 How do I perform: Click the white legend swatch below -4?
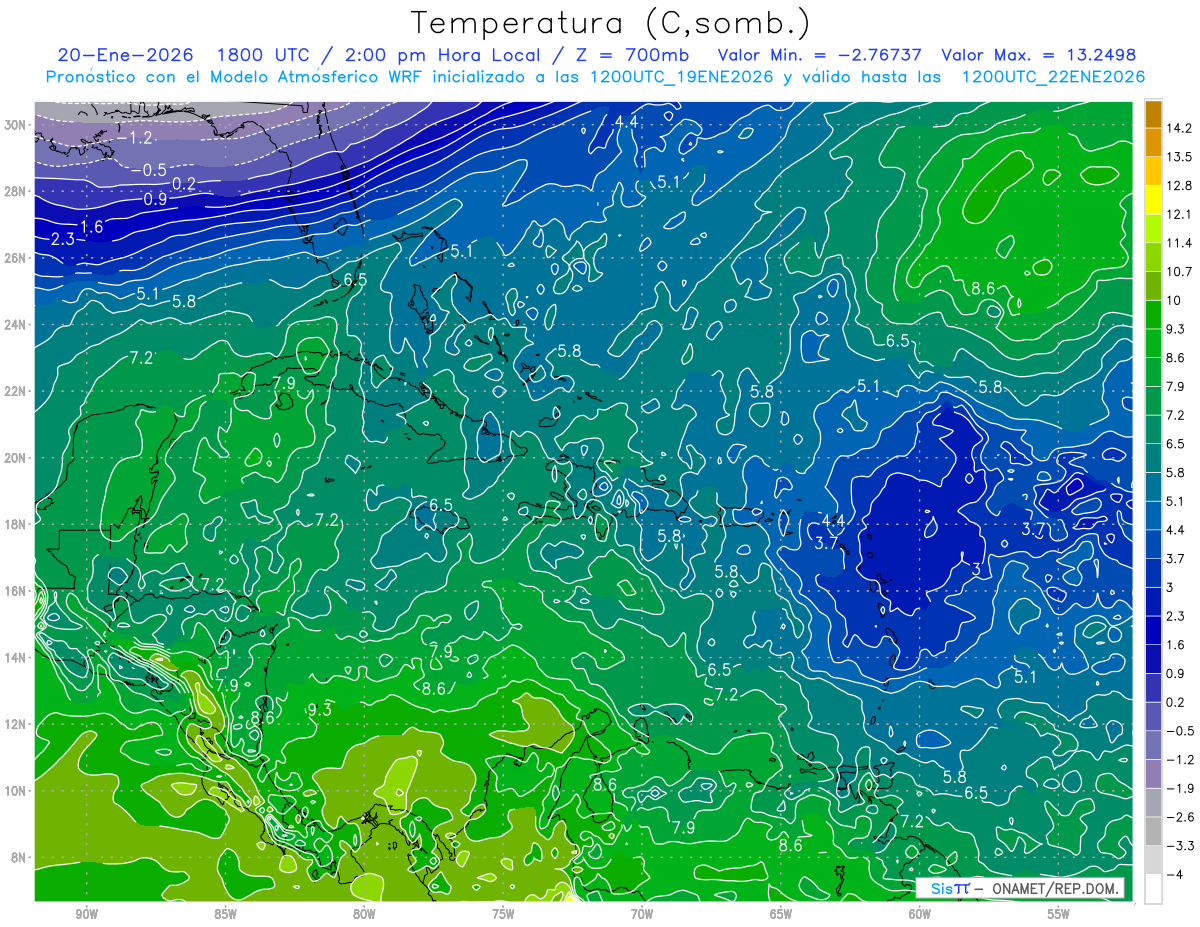[x=1153, y=889]
